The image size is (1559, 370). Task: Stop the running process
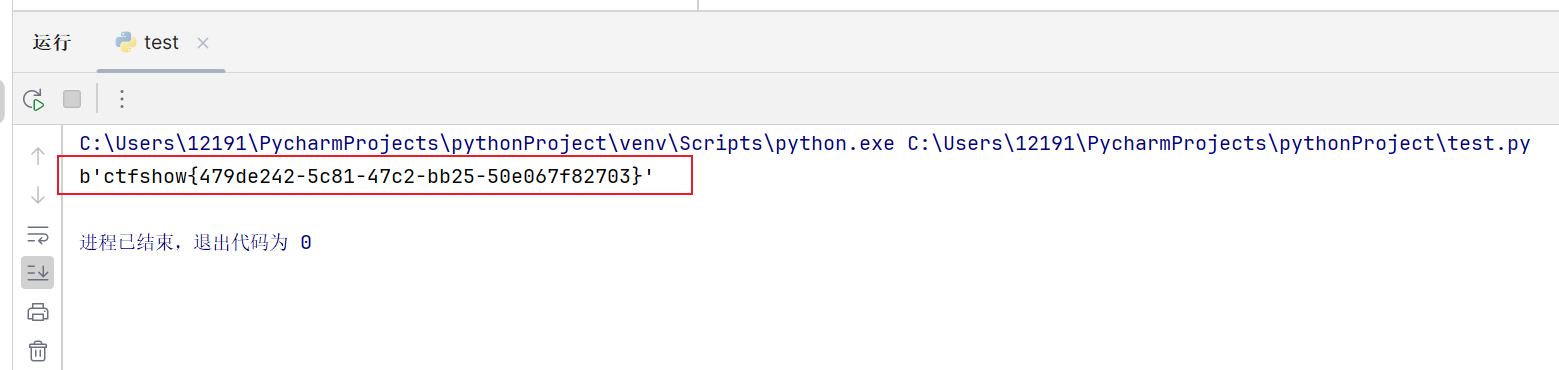point(72,99)
